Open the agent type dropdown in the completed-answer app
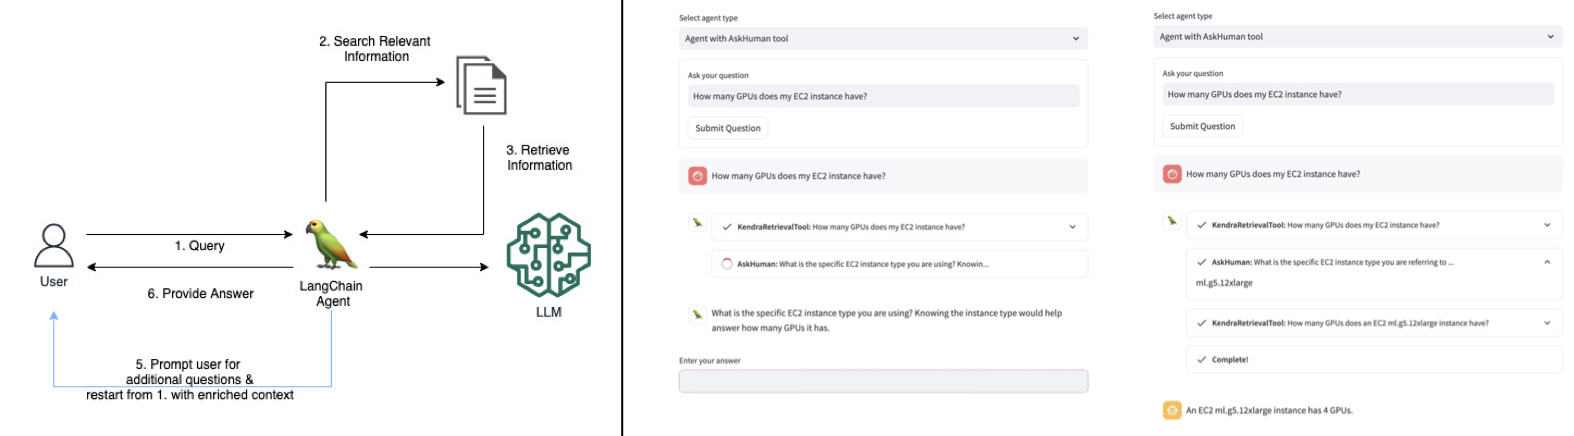Viewport: 1574px width, 436px height. tap(1357, 37)
